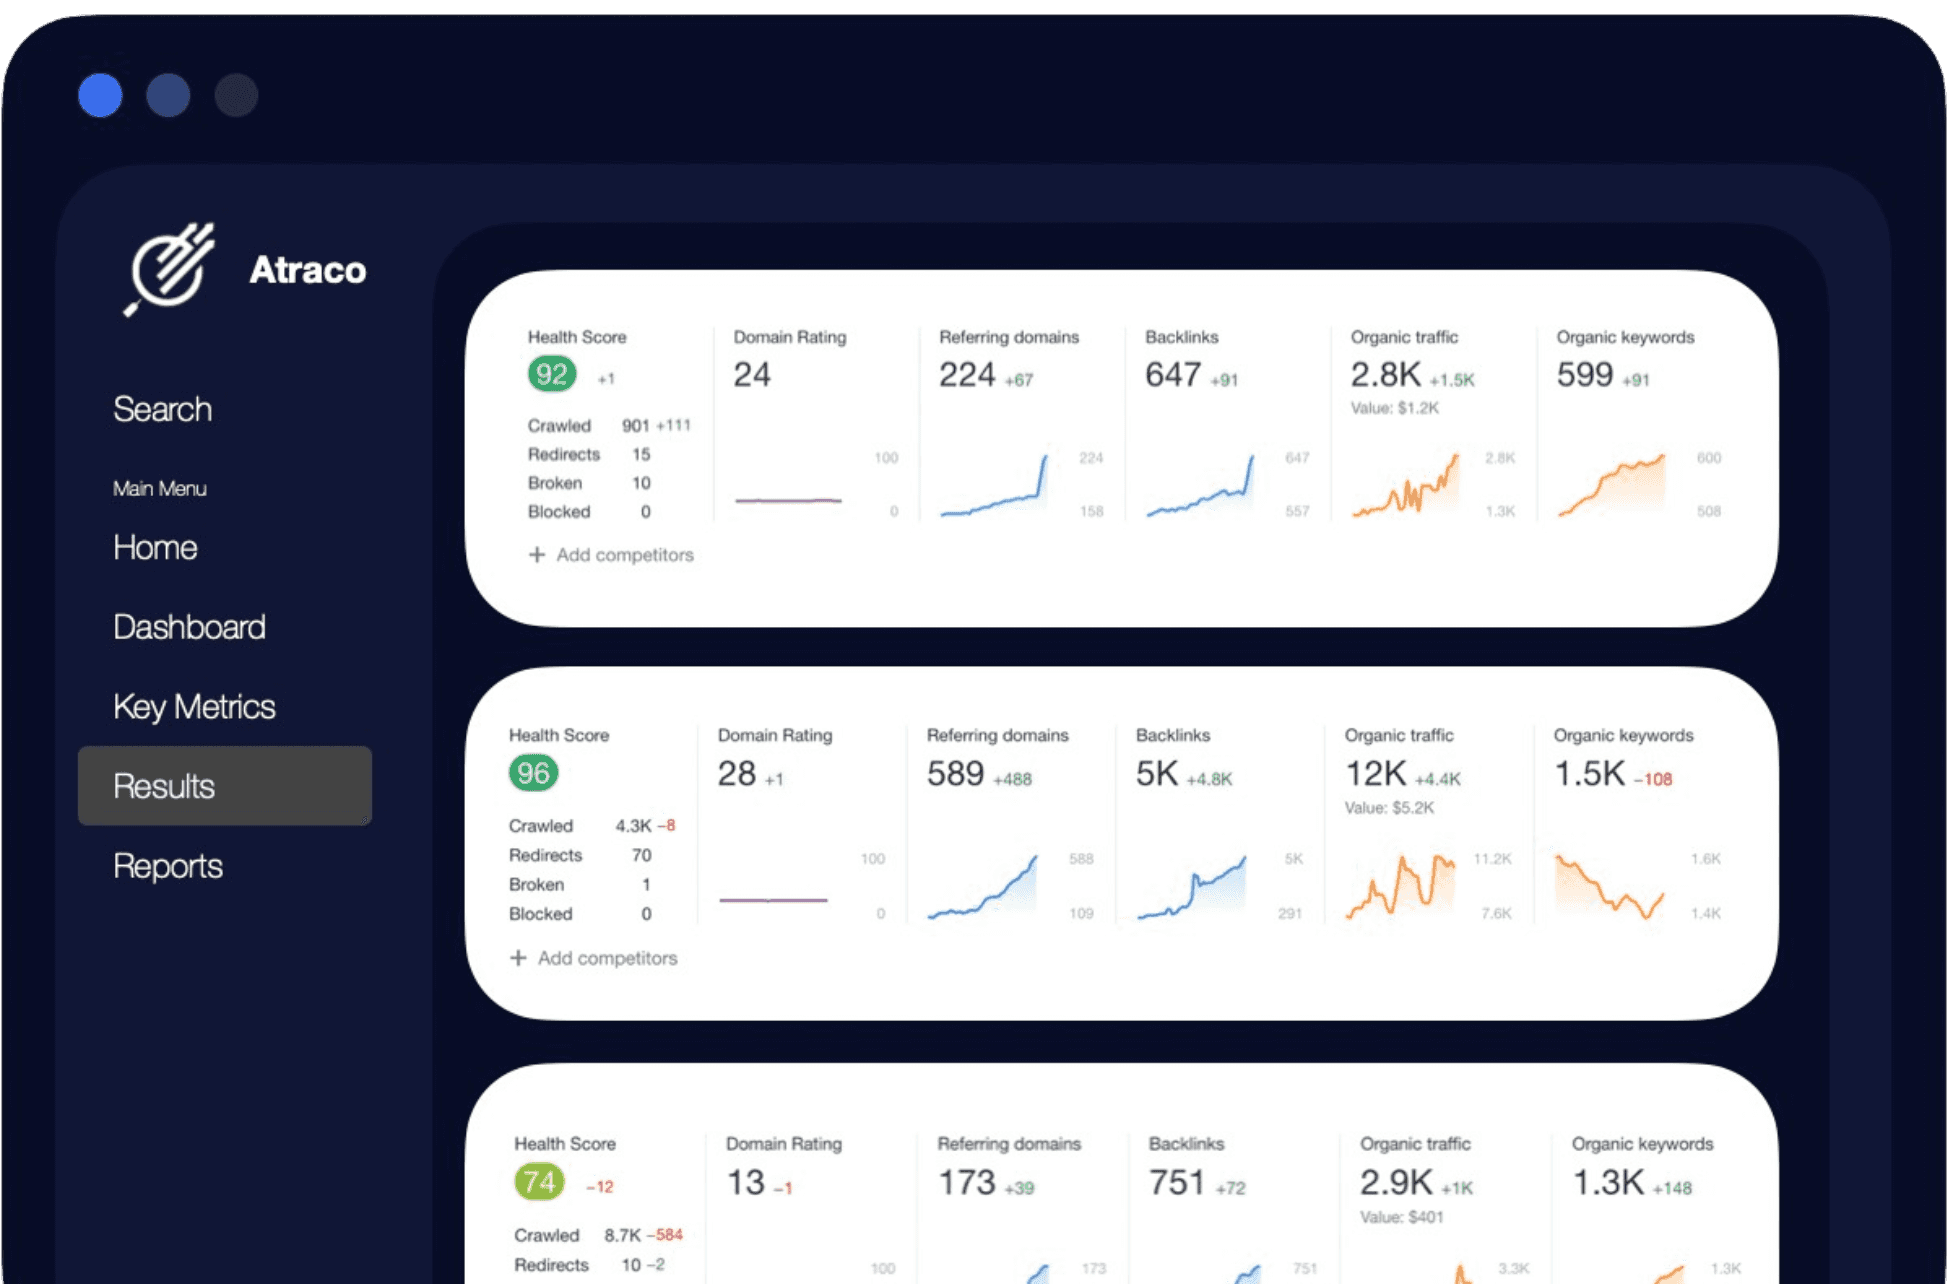The image size is (1953, 1284).
Task: Click the Organic keywords value 1.5K
Action: 1590,774
